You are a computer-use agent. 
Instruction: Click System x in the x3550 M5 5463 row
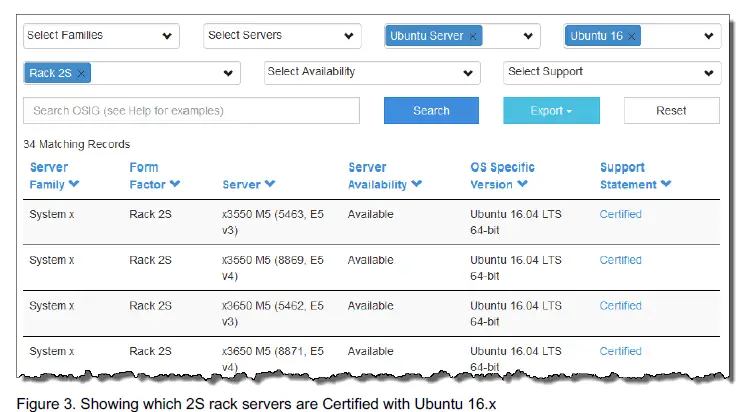pos(52,215)
